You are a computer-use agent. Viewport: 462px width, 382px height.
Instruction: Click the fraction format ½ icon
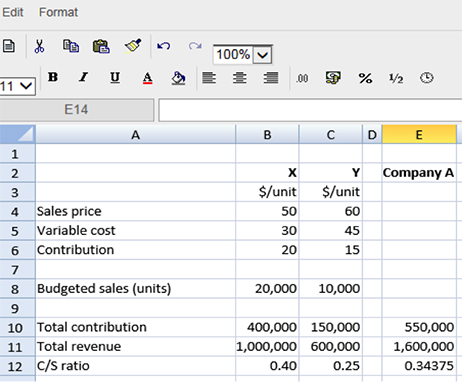(396, 78)
